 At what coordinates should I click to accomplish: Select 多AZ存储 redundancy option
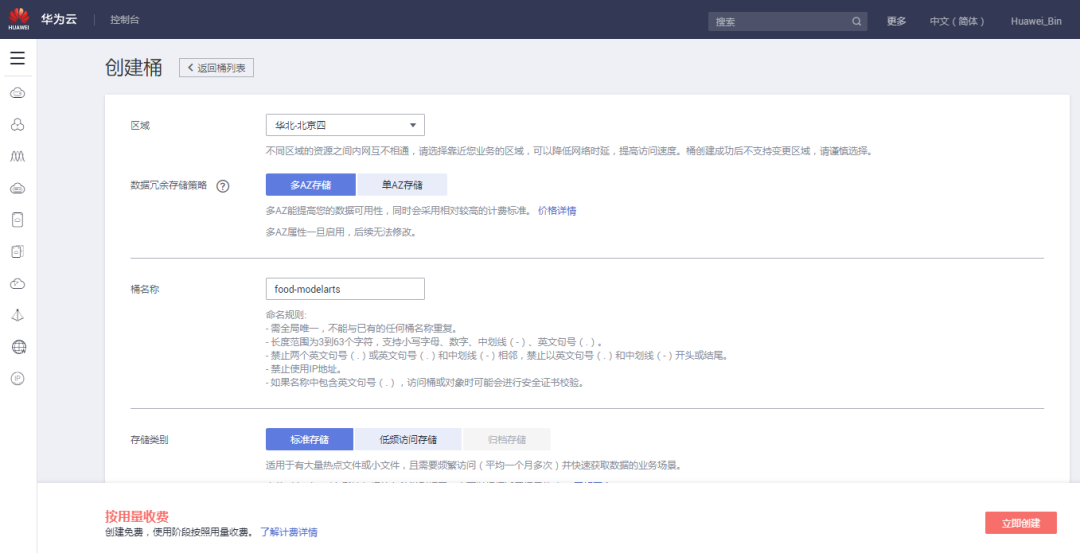click(311, 185)
